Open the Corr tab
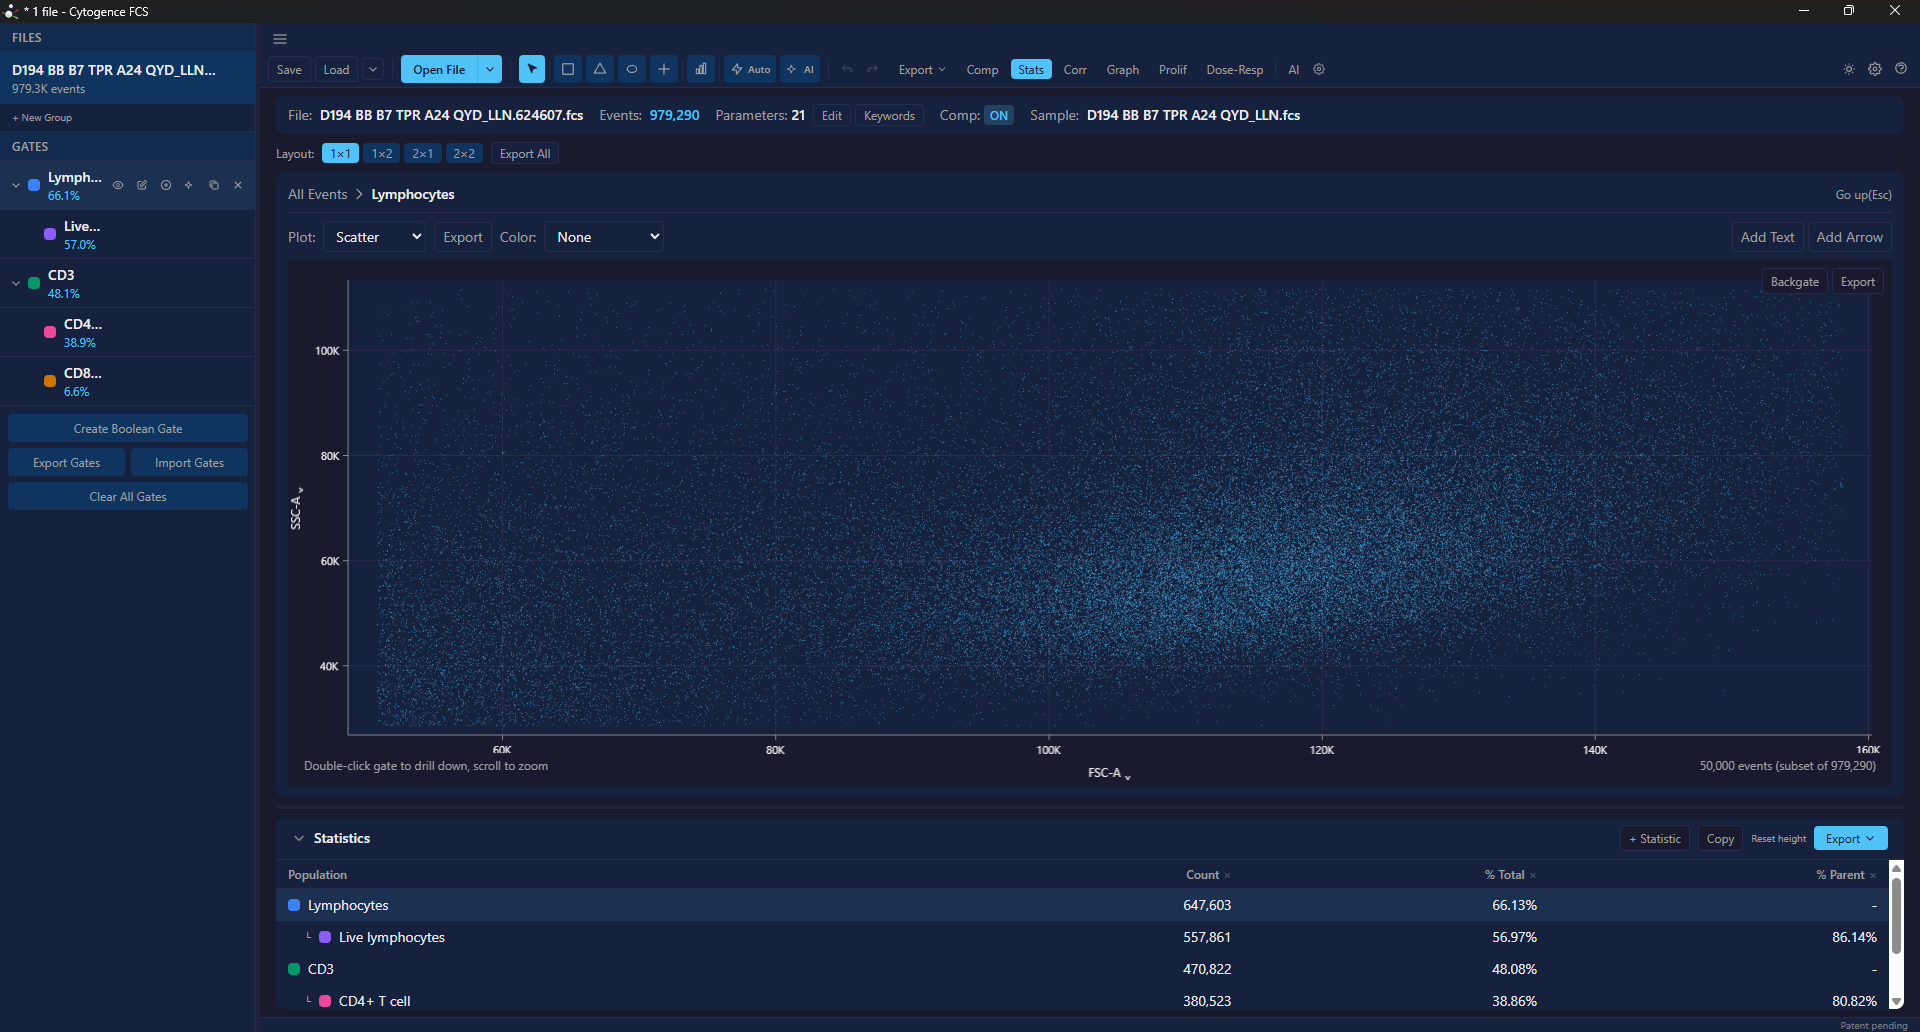Viewport: 1920px width, 1032px height. [x=1075, y=69]
